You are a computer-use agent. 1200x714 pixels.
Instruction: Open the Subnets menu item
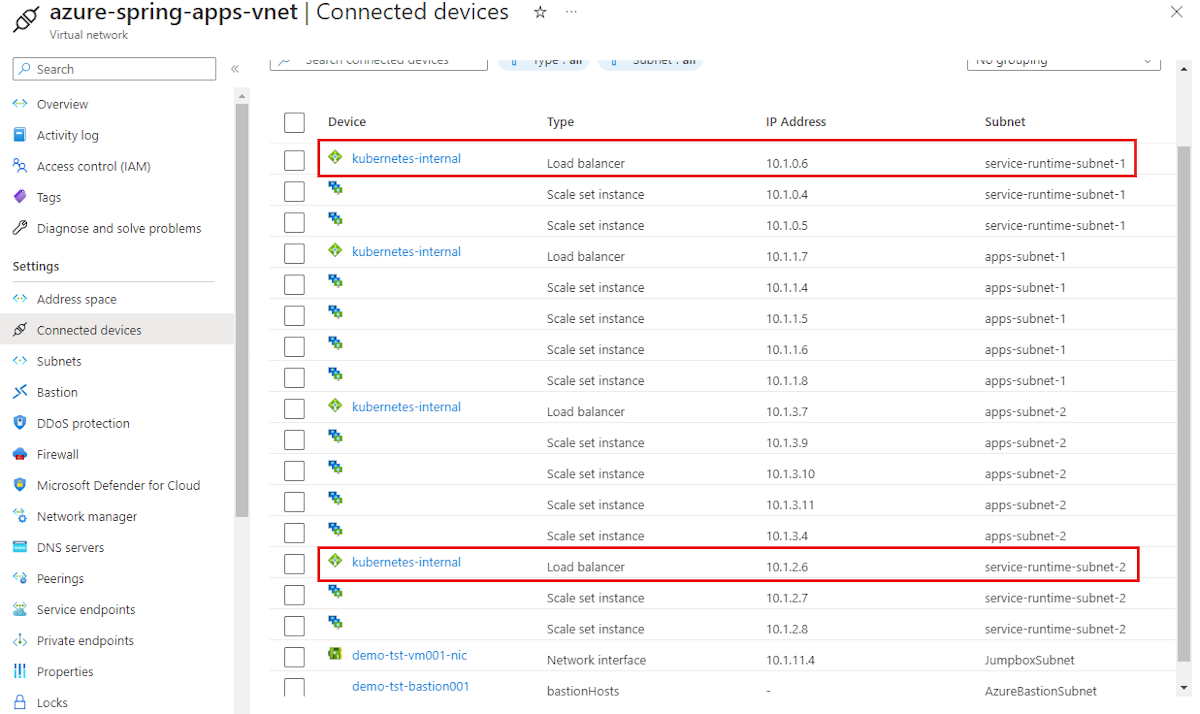[x=59, y=361]
